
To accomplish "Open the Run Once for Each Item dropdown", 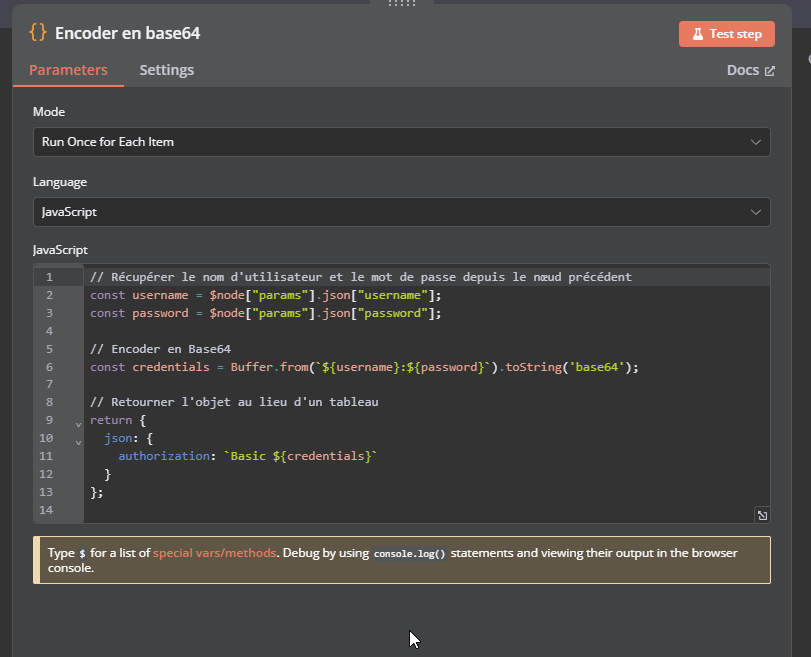I will pyautogui.click(x=400, y=141).
